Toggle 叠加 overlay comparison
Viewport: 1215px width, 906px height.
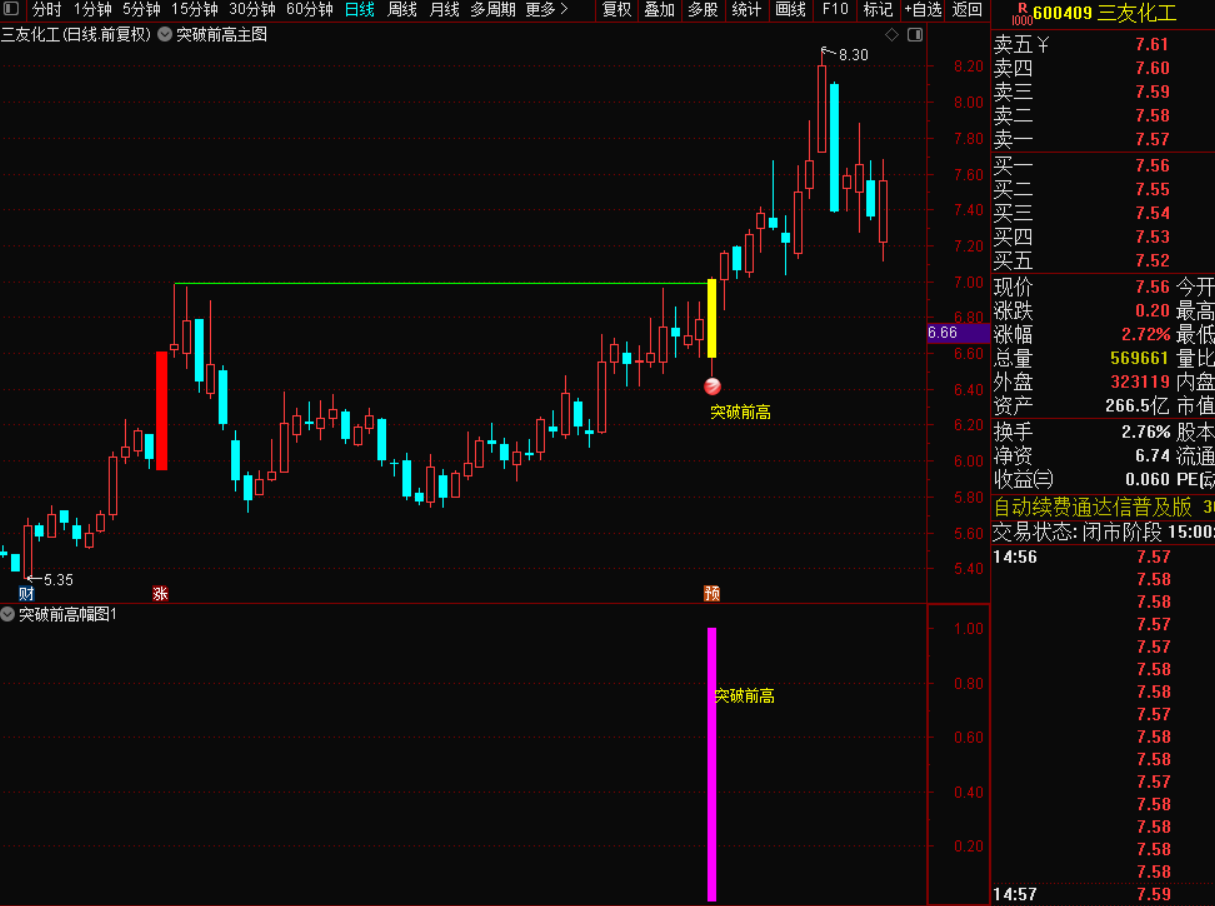pyautogui.click(x=659, y=10)
